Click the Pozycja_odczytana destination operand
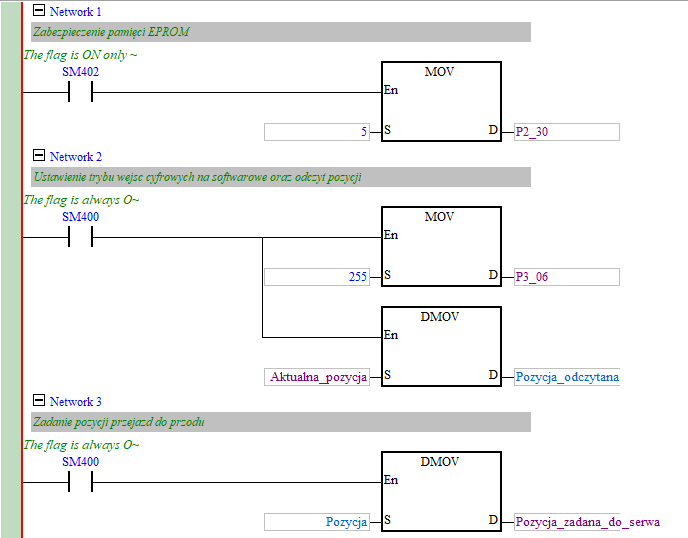 (566, 377)
